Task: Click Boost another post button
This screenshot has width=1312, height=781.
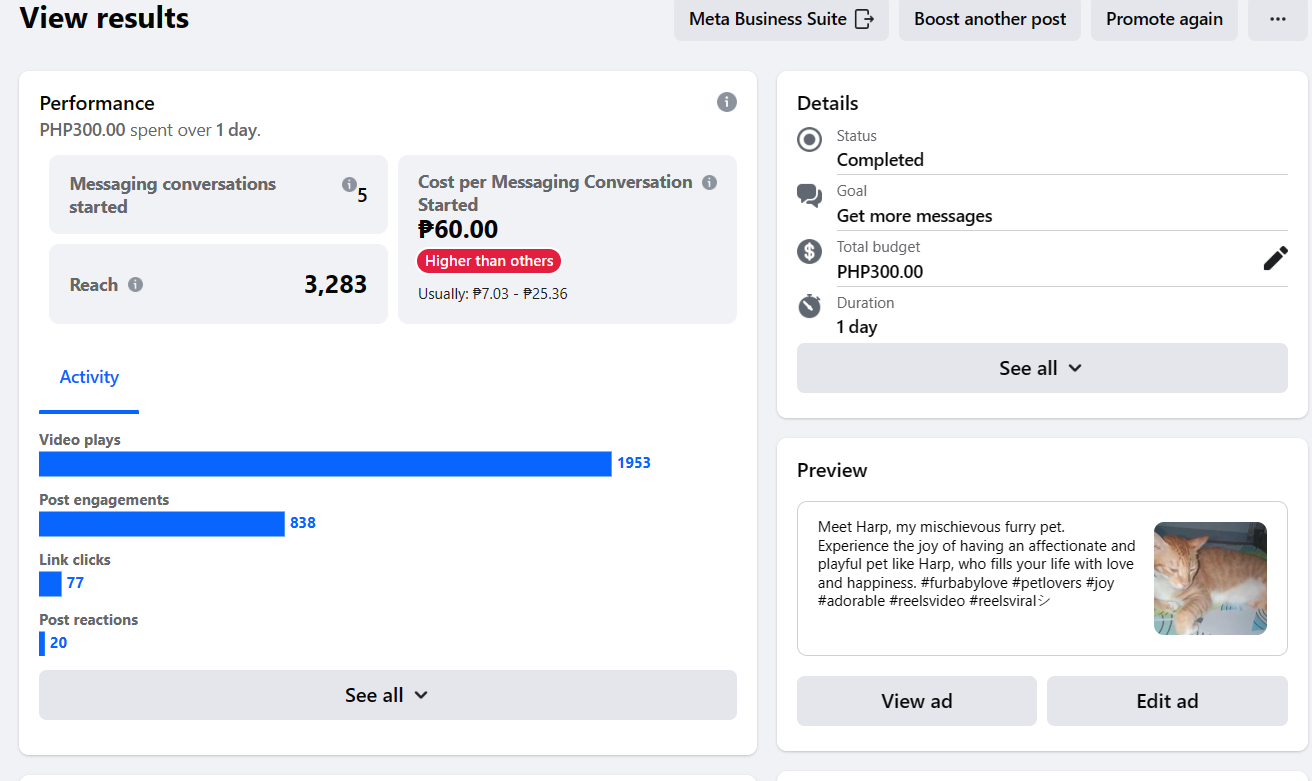Action: tap(989, 19)
